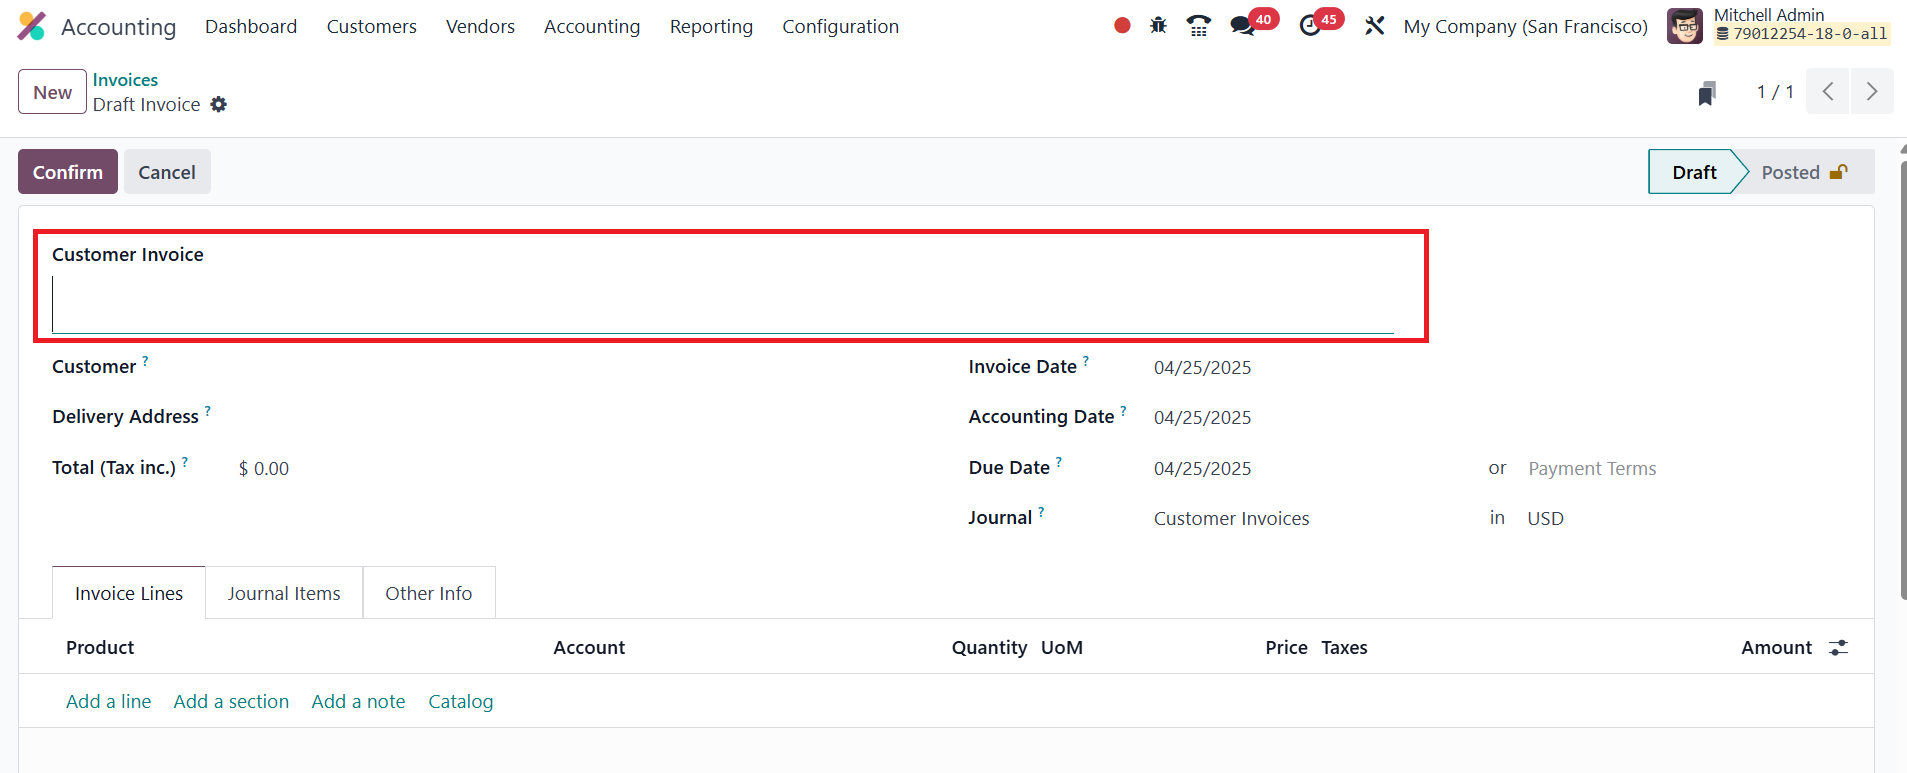
Task: Click the Product column header
Action: (100, 648)
